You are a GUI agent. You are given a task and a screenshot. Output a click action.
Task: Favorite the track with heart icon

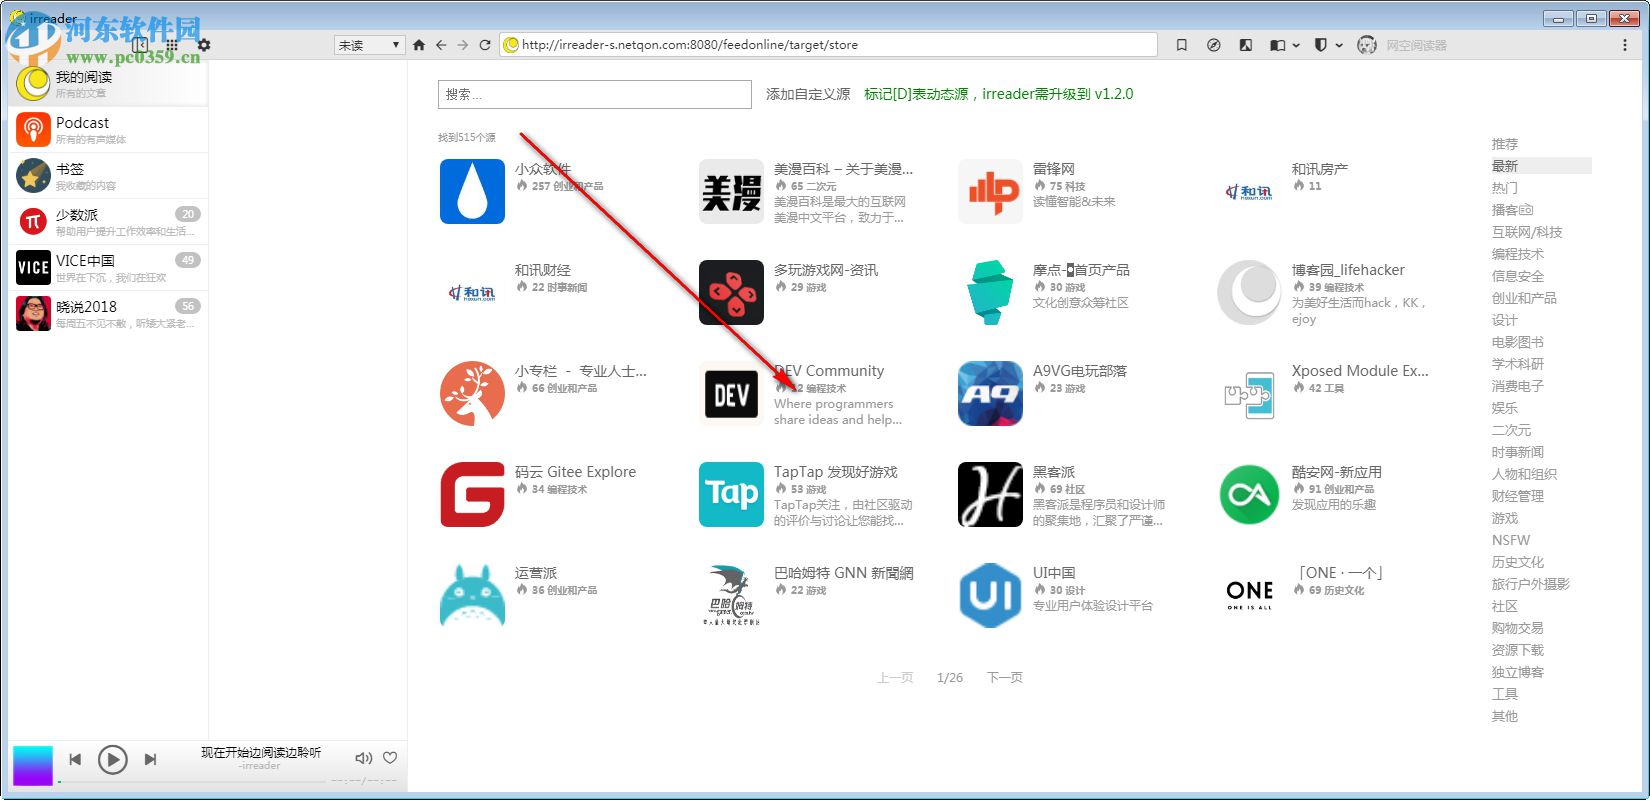391,758
